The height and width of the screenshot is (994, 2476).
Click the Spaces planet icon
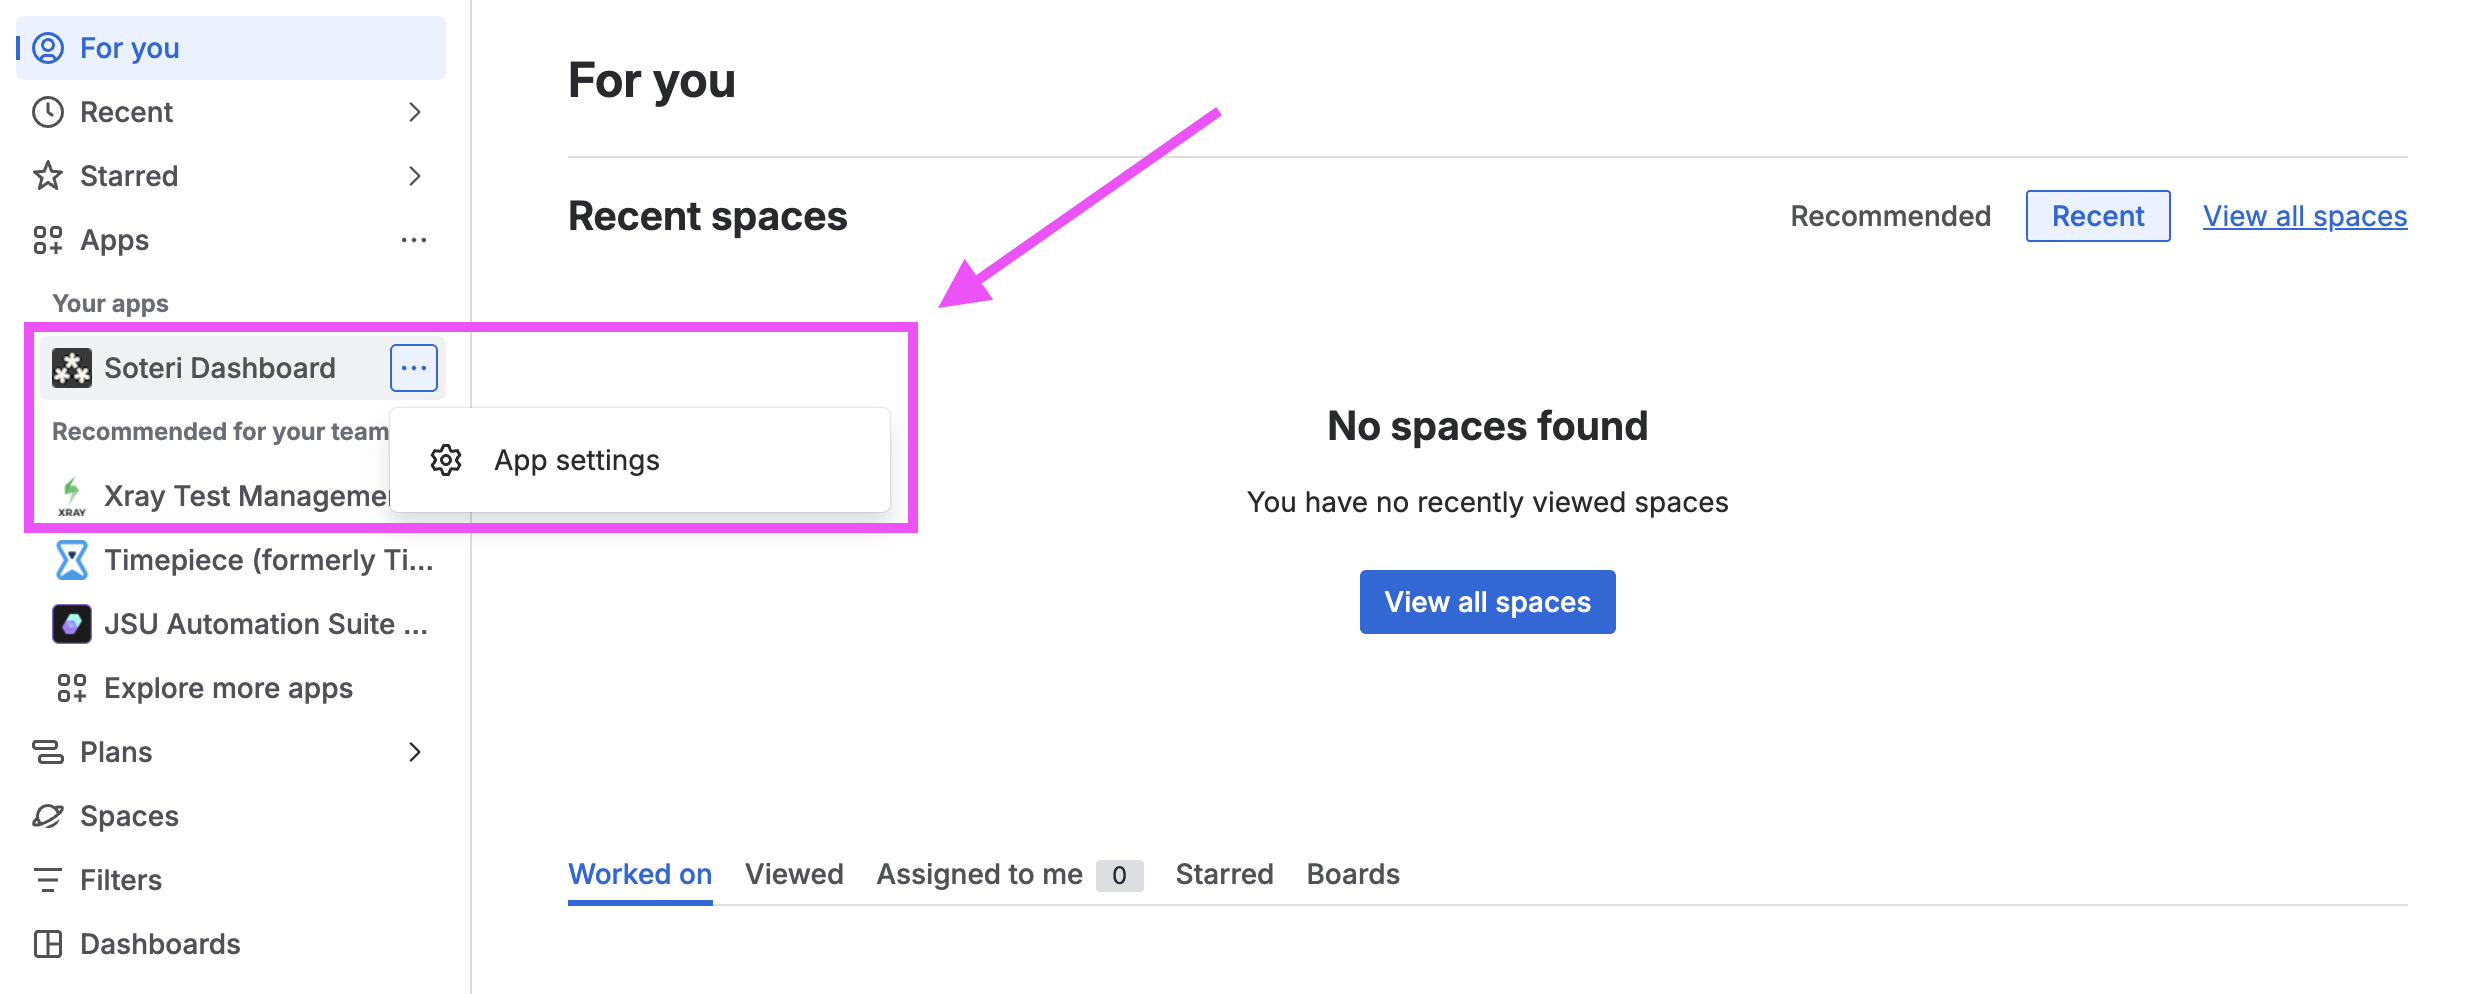pos(48,816)
